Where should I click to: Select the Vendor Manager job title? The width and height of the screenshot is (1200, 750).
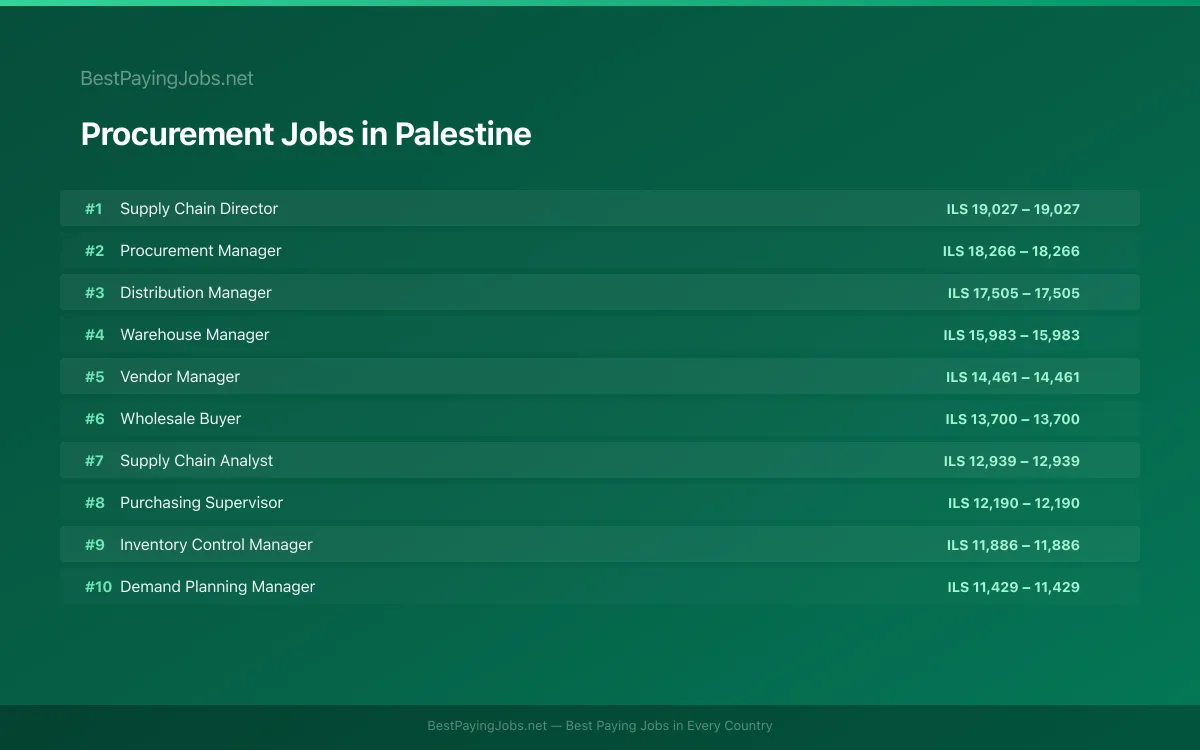point(180,376)
